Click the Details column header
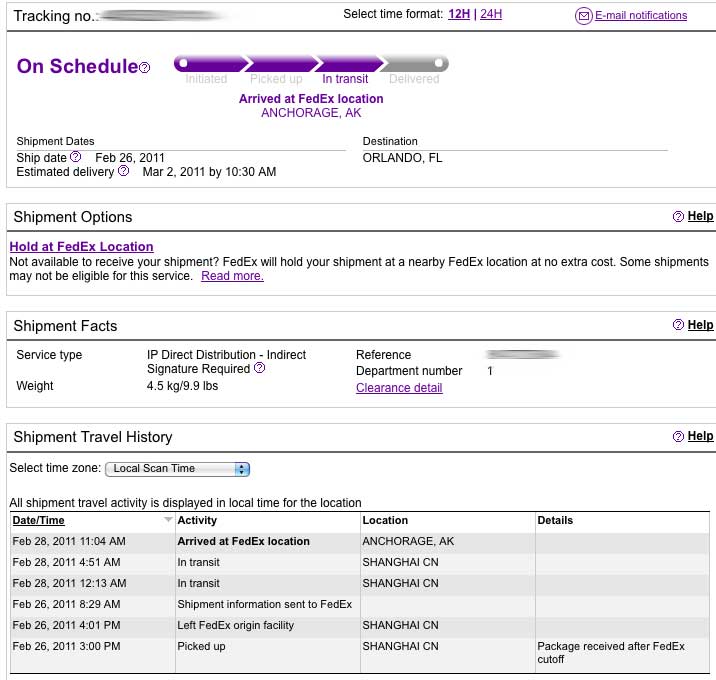 (555, 520)
